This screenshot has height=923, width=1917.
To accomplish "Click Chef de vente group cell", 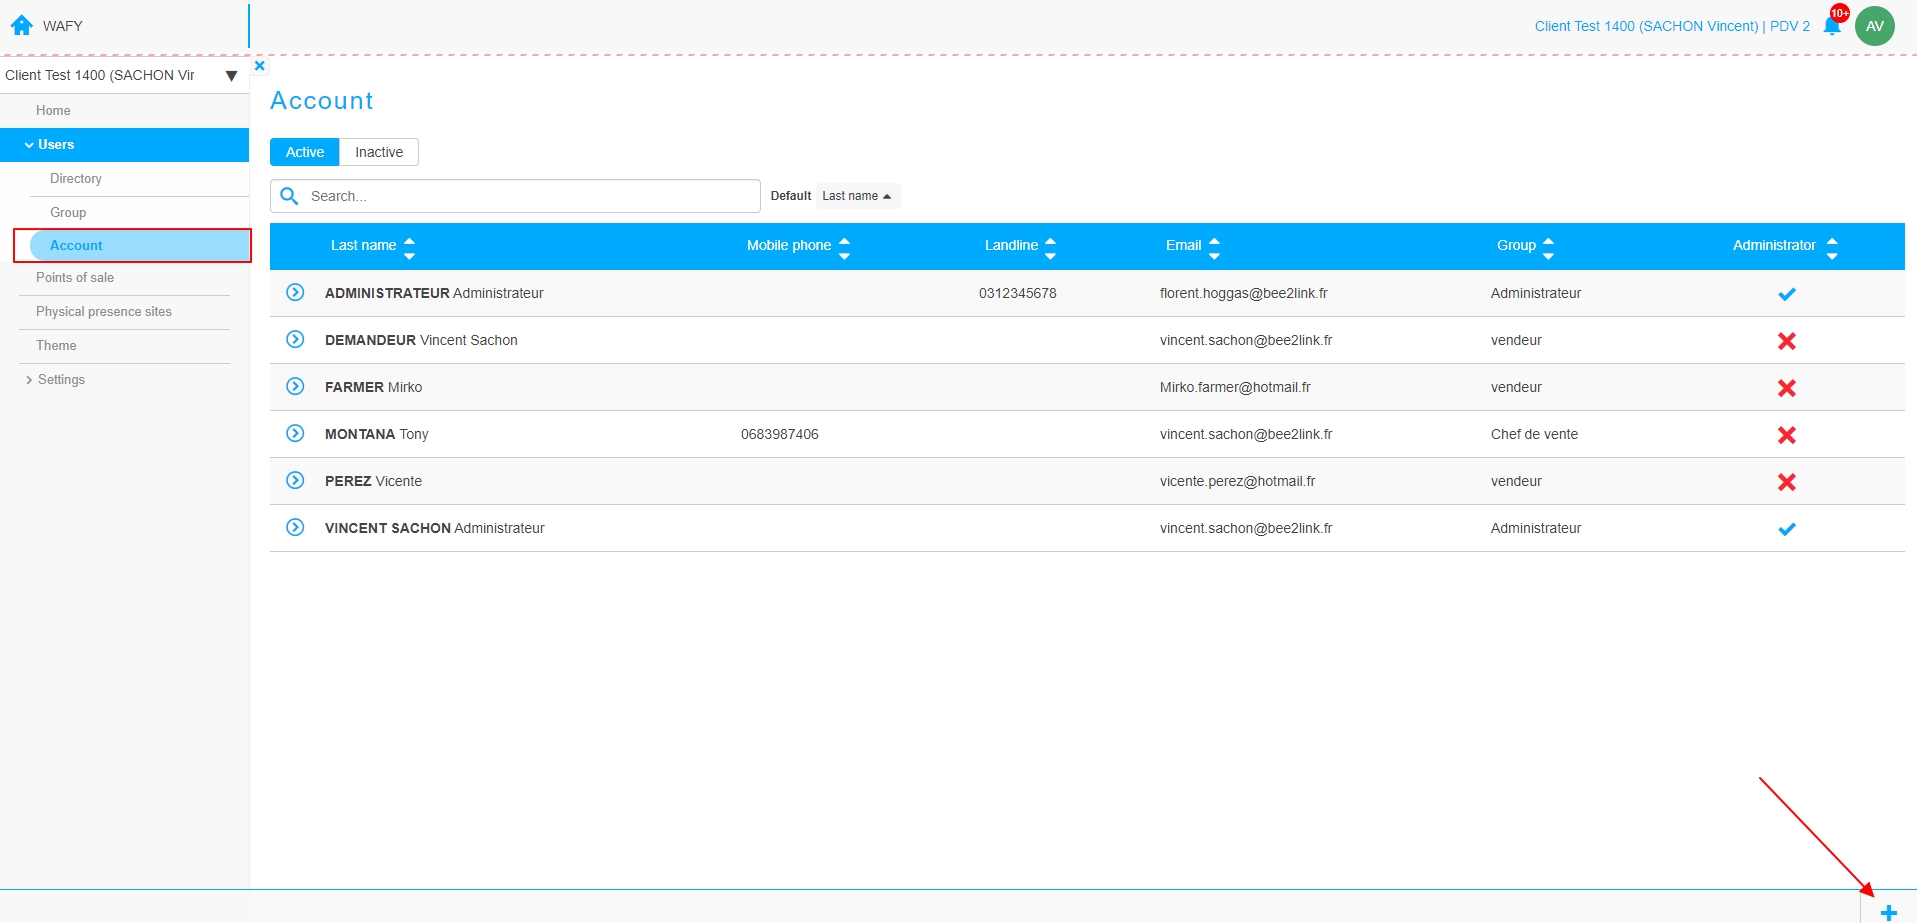I will pyautogui.click(x=1534, y=434).
